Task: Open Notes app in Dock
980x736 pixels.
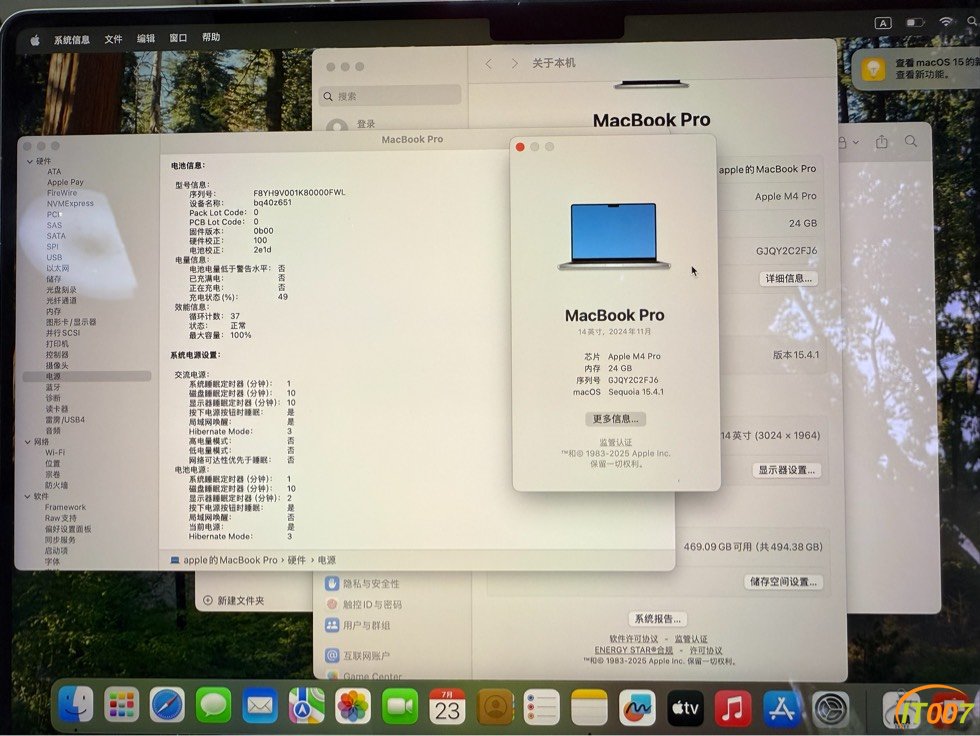Action: click(x=589, y=708)
